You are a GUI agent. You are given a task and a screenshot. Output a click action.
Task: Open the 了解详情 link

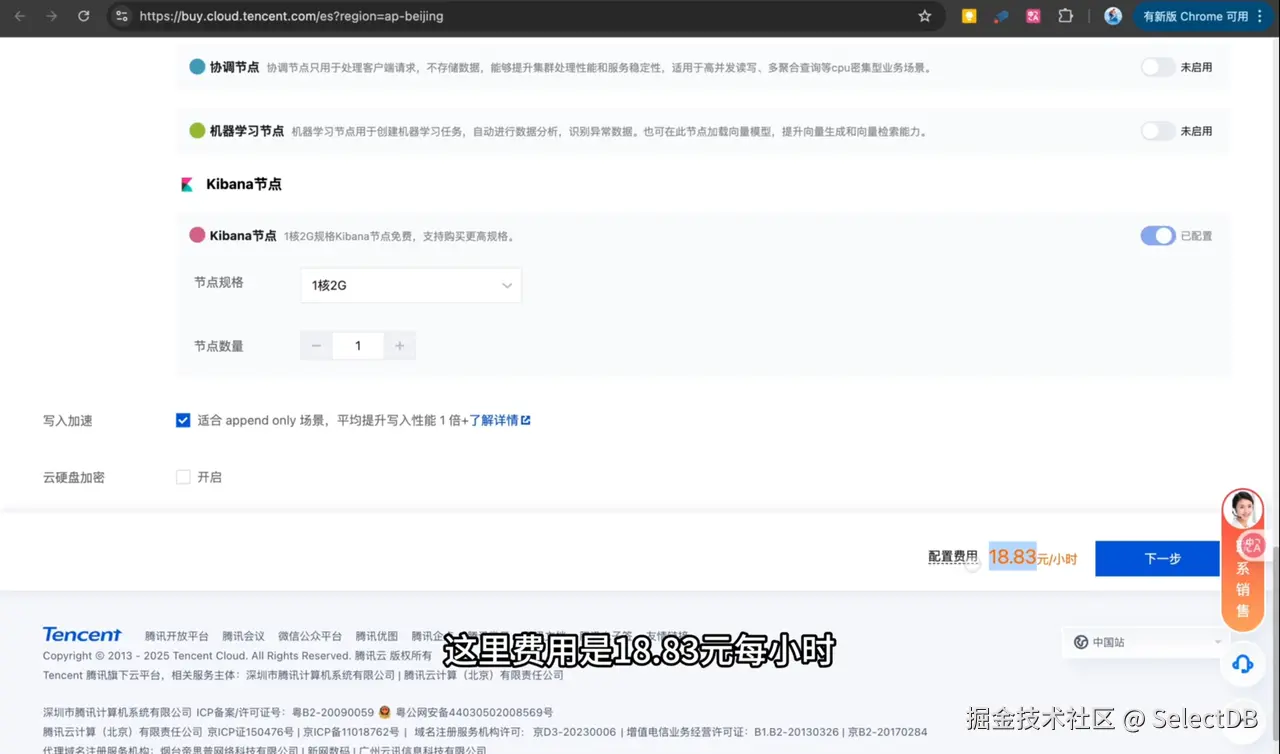pyautogui.click(x=497, y=420)
